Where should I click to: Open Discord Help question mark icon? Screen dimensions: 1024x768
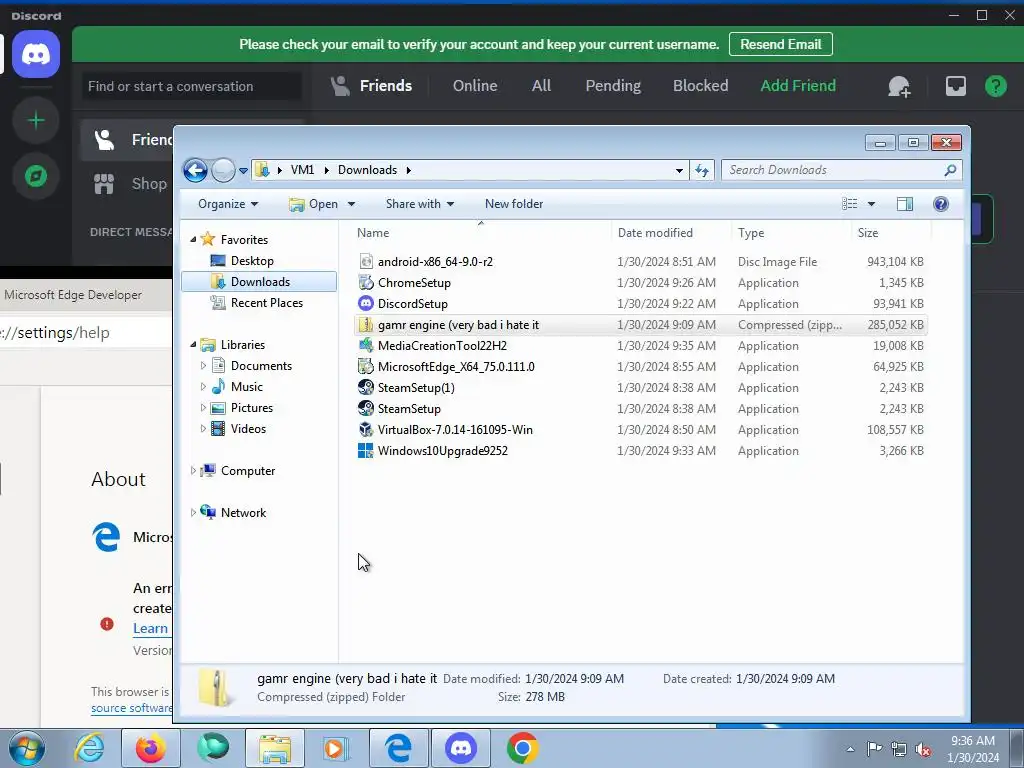(995, 86)
